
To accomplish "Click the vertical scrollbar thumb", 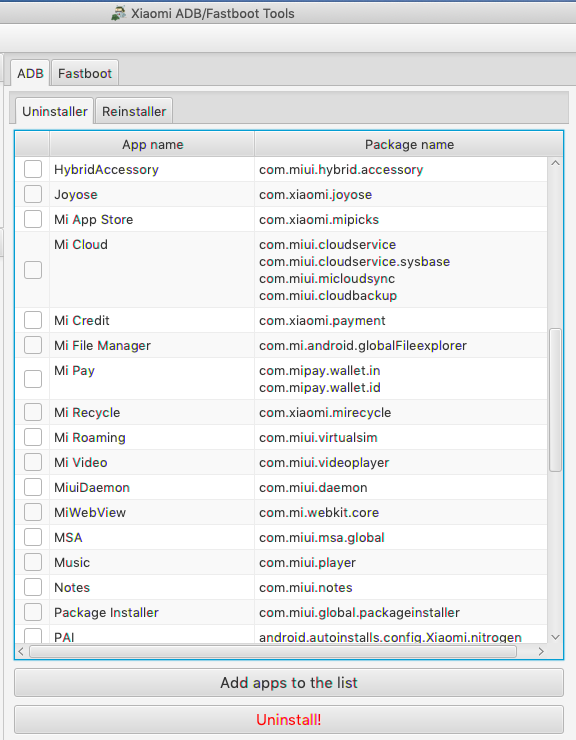I will [555, 400].
